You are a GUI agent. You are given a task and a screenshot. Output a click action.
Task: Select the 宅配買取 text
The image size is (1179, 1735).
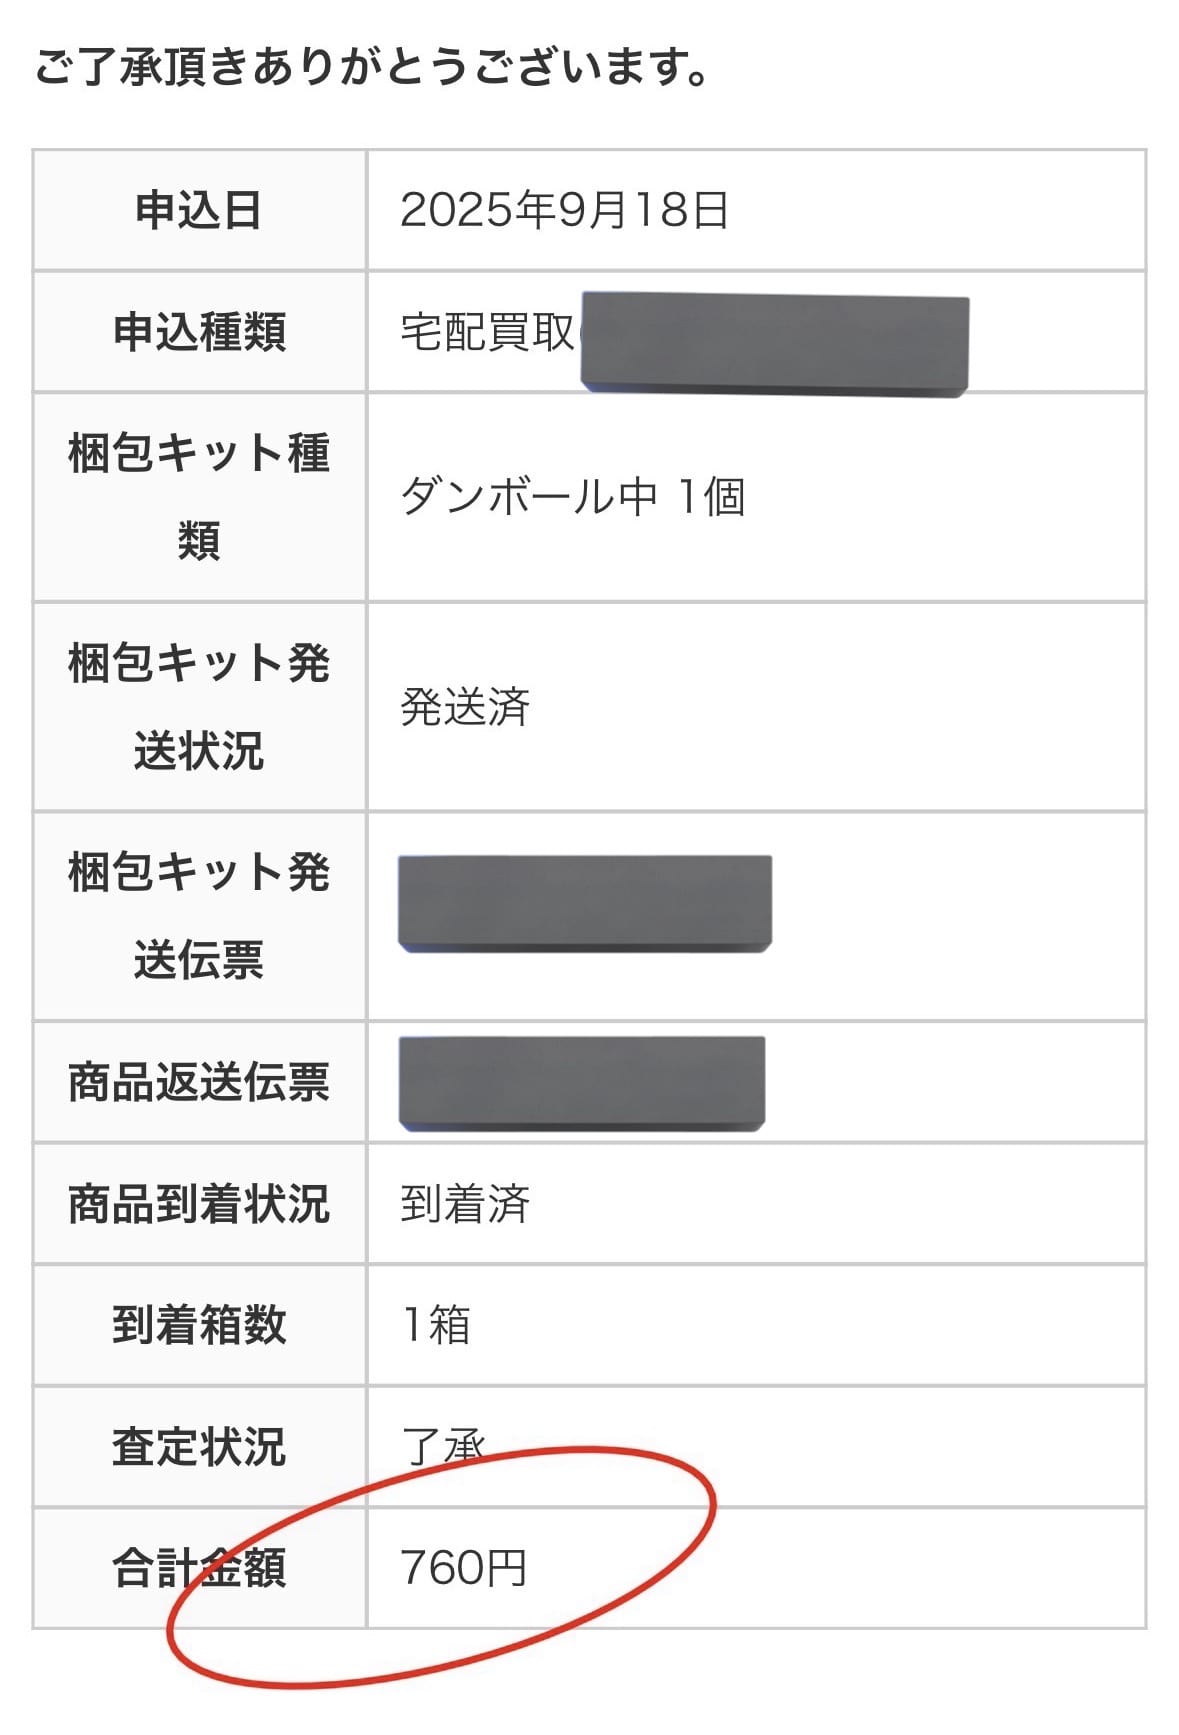(x=487, y=333)
